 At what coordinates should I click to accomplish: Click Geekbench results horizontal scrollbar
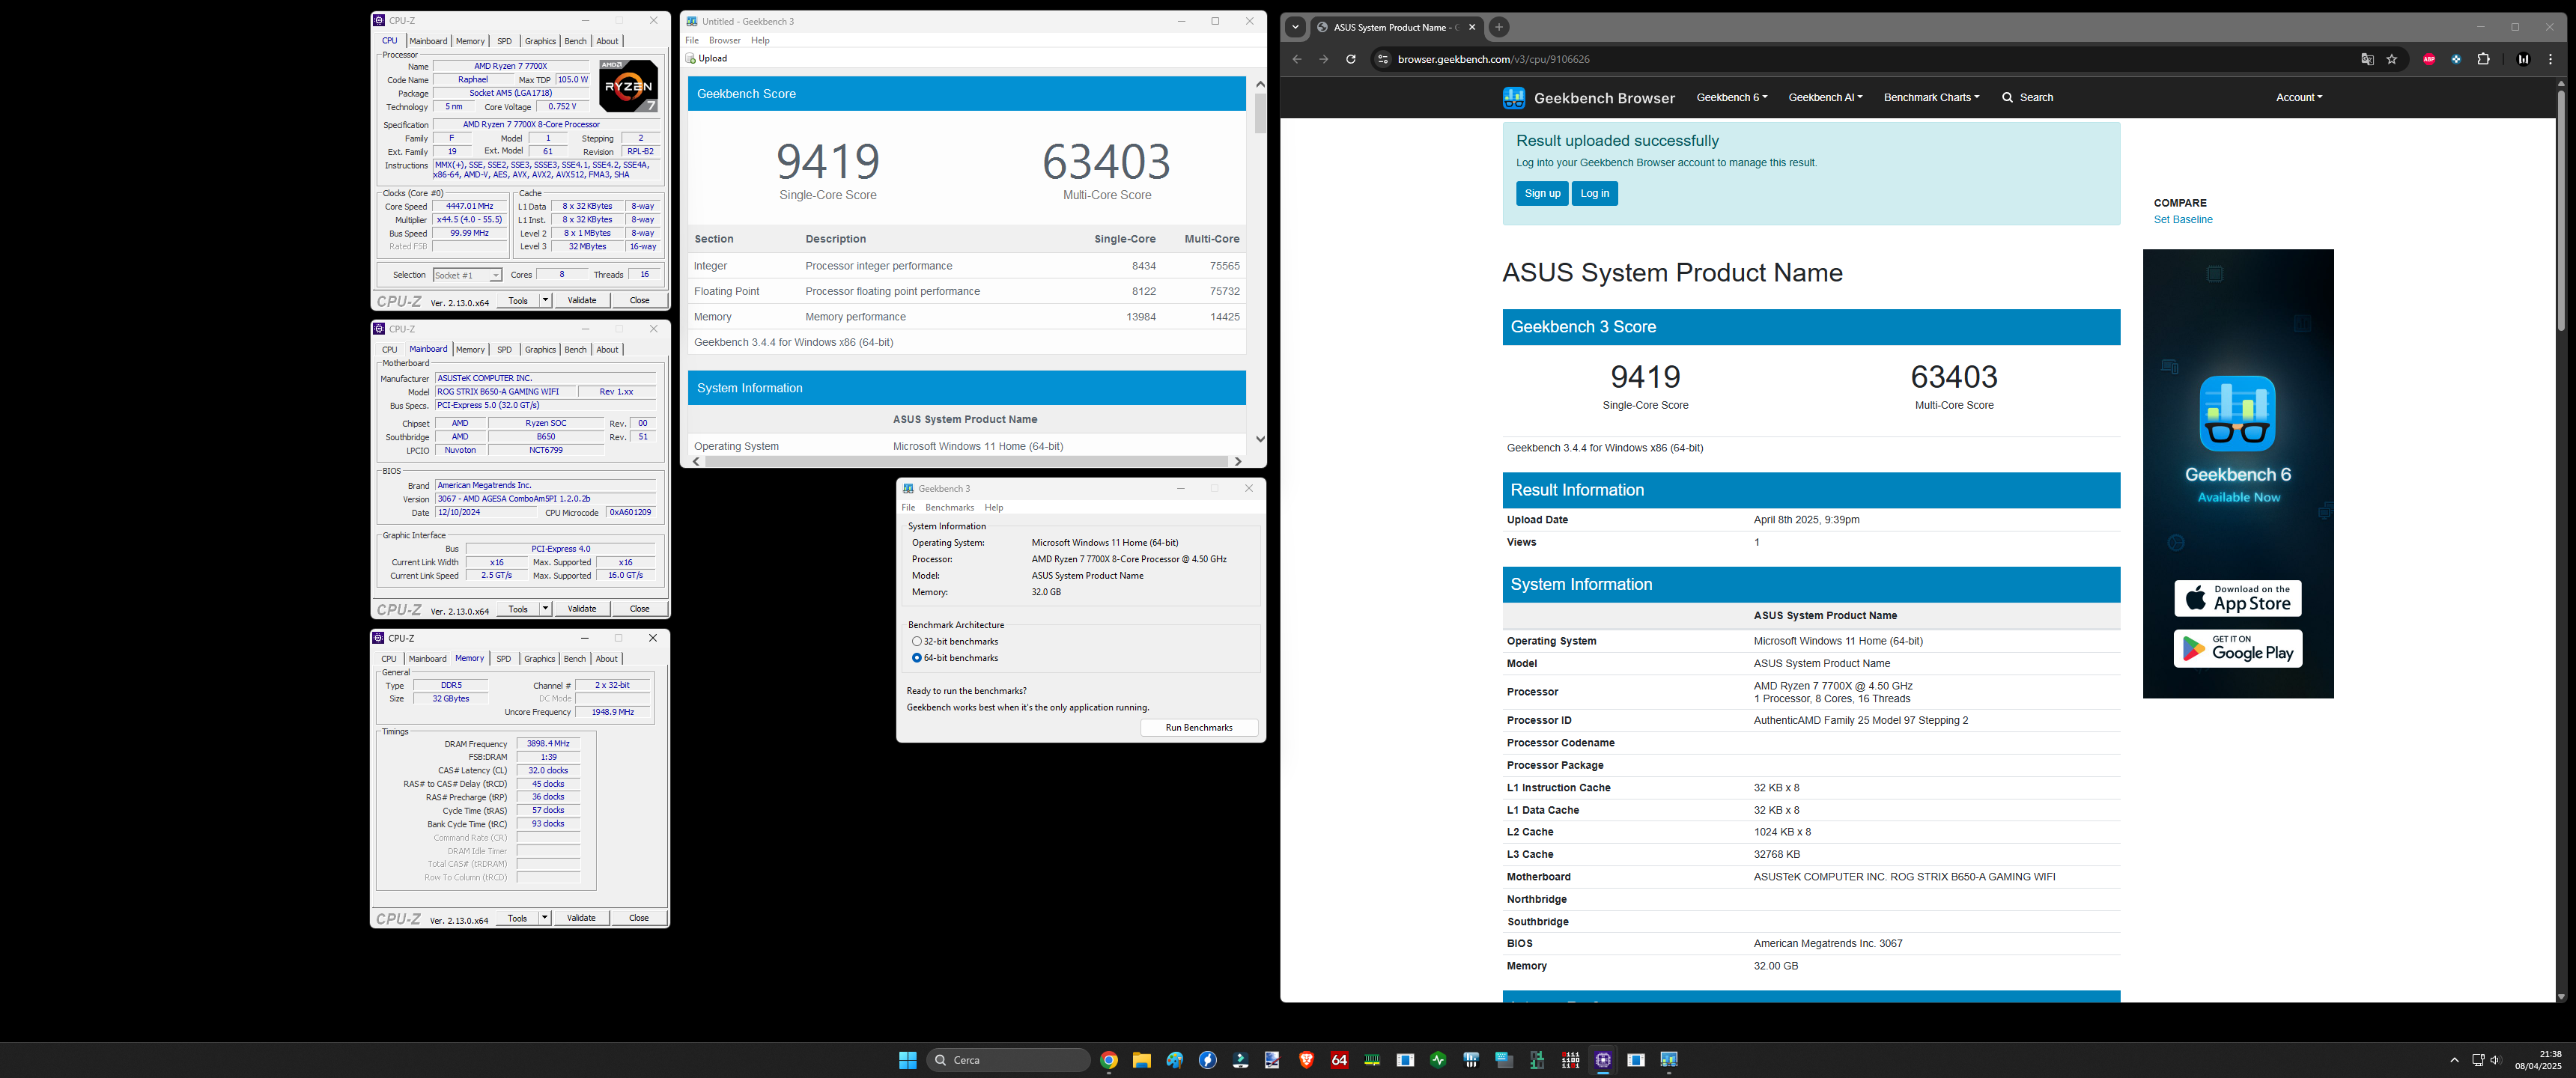click(966, 461)
